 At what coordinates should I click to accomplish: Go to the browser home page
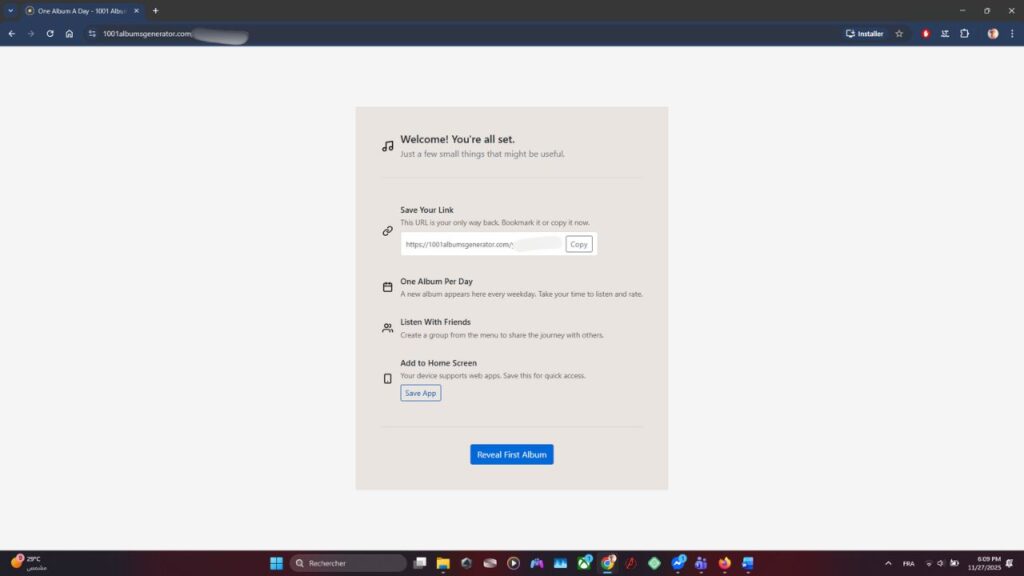click(69, 33)
